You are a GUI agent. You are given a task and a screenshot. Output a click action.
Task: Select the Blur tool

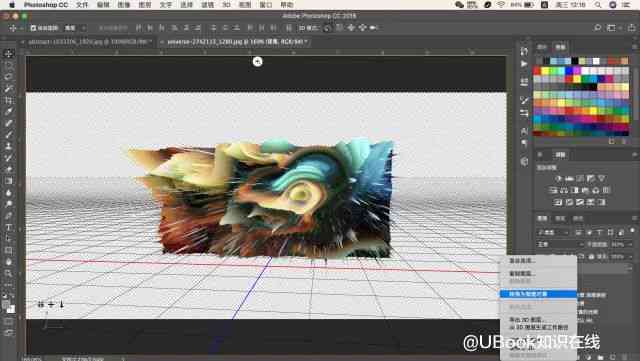[x=9, y=192]
